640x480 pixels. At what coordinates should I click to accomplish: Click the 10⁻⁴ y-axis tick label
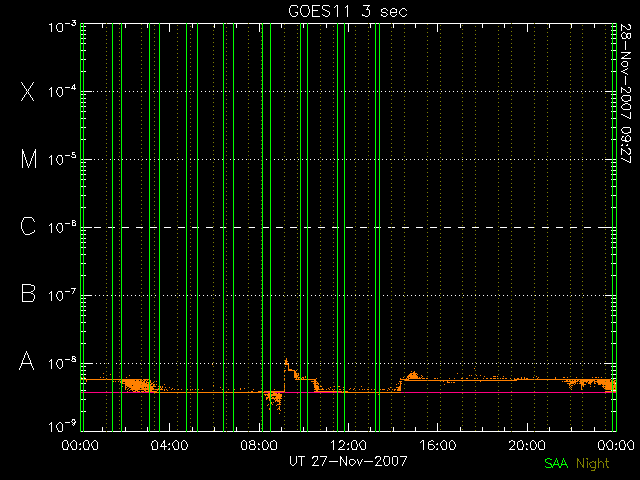click(62, 91)
